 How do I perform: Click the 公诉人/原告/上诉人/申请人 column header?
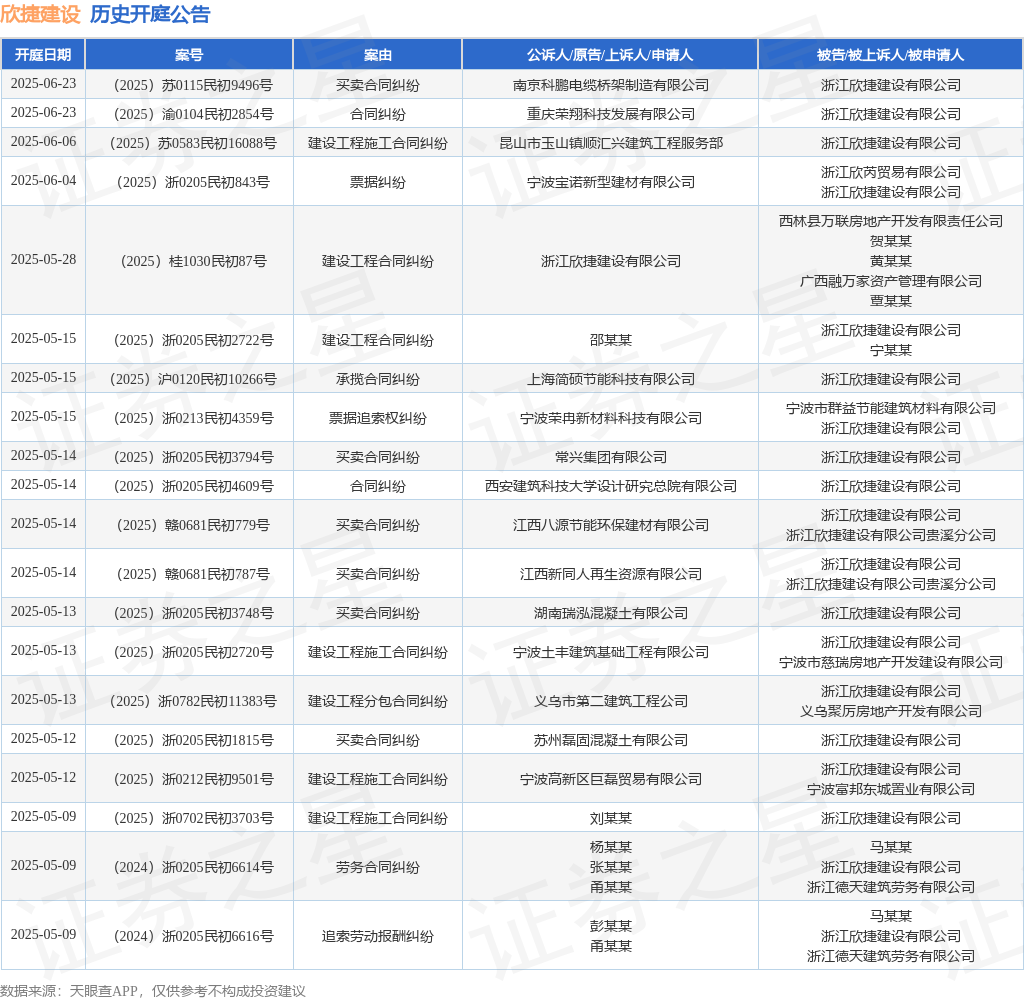pos(610,55)
